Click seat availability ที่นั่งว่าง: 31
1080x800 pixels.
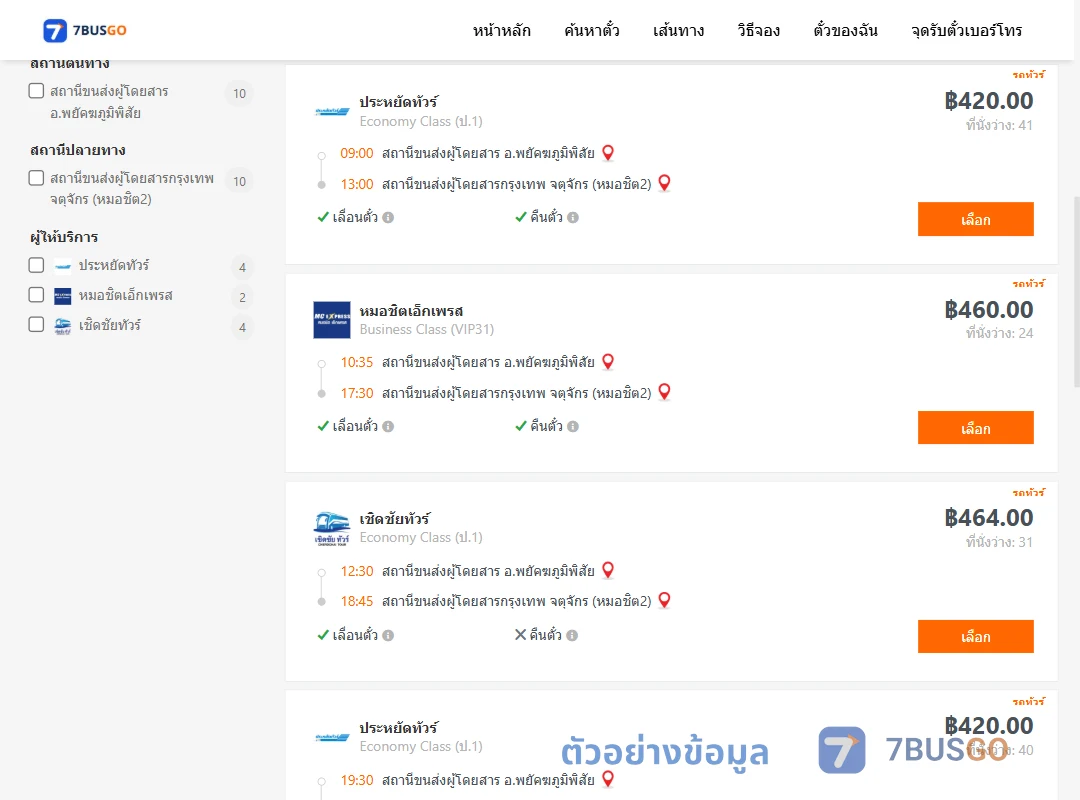click(999, 542)
